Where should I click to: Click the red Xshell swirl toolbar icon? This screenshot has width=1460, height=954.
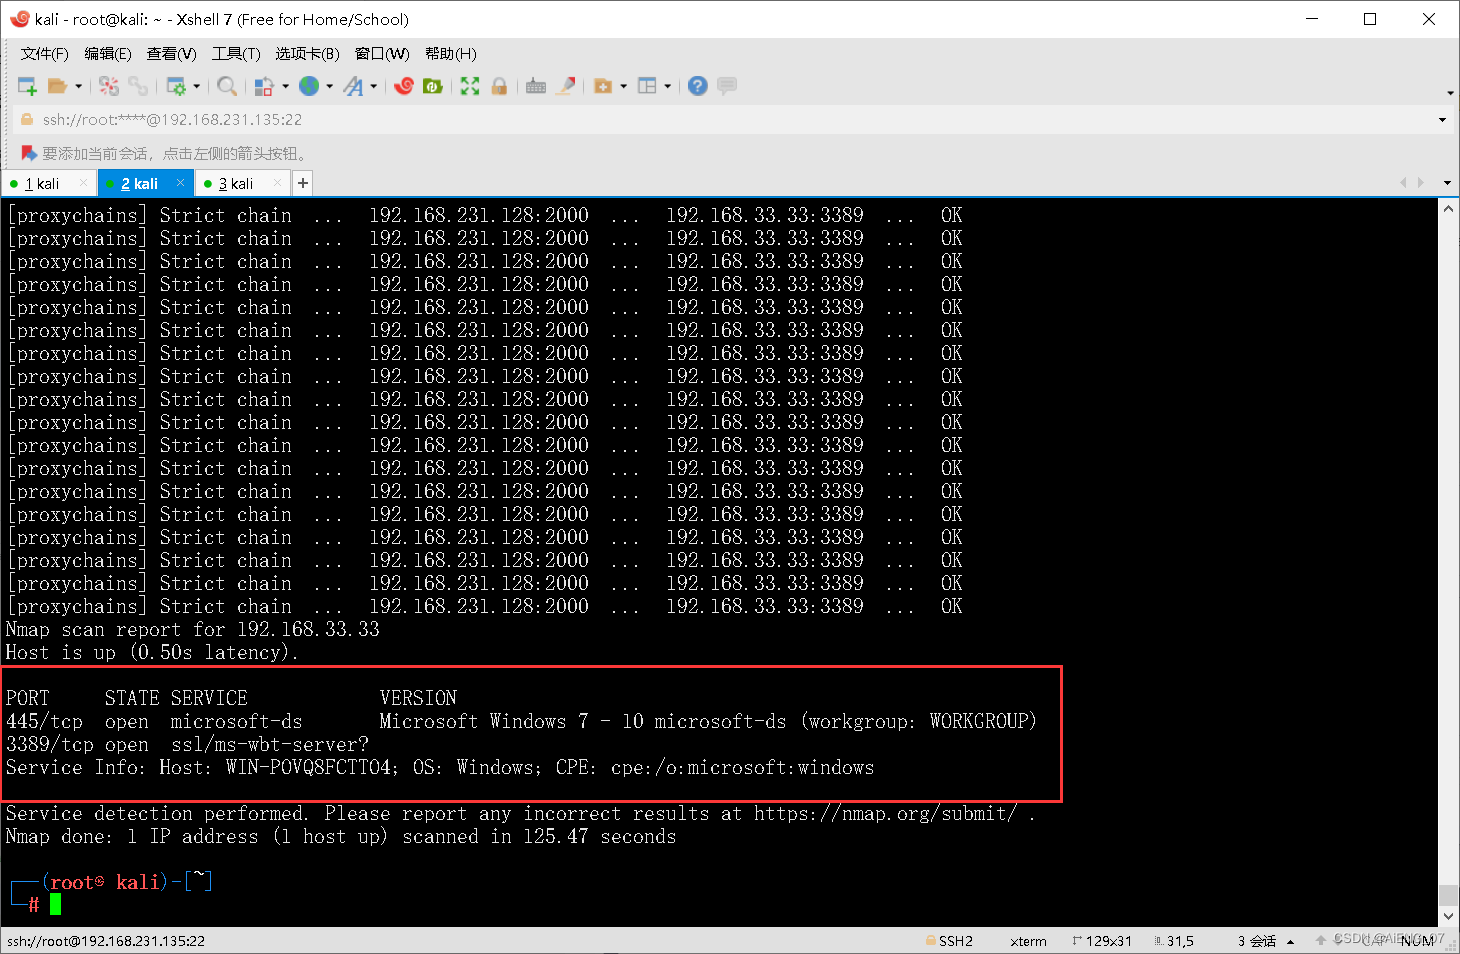point(404,86)
